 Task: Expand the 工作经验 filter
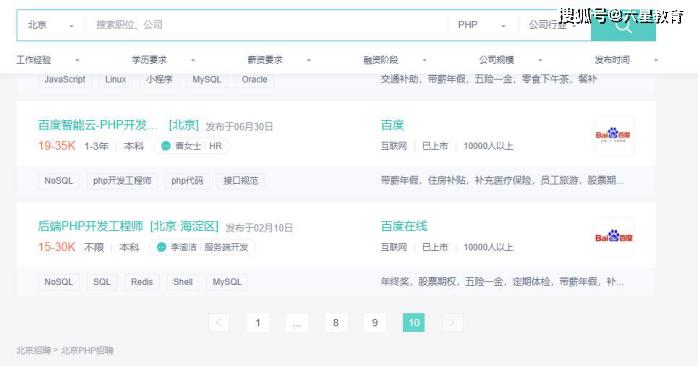point(48,60)
